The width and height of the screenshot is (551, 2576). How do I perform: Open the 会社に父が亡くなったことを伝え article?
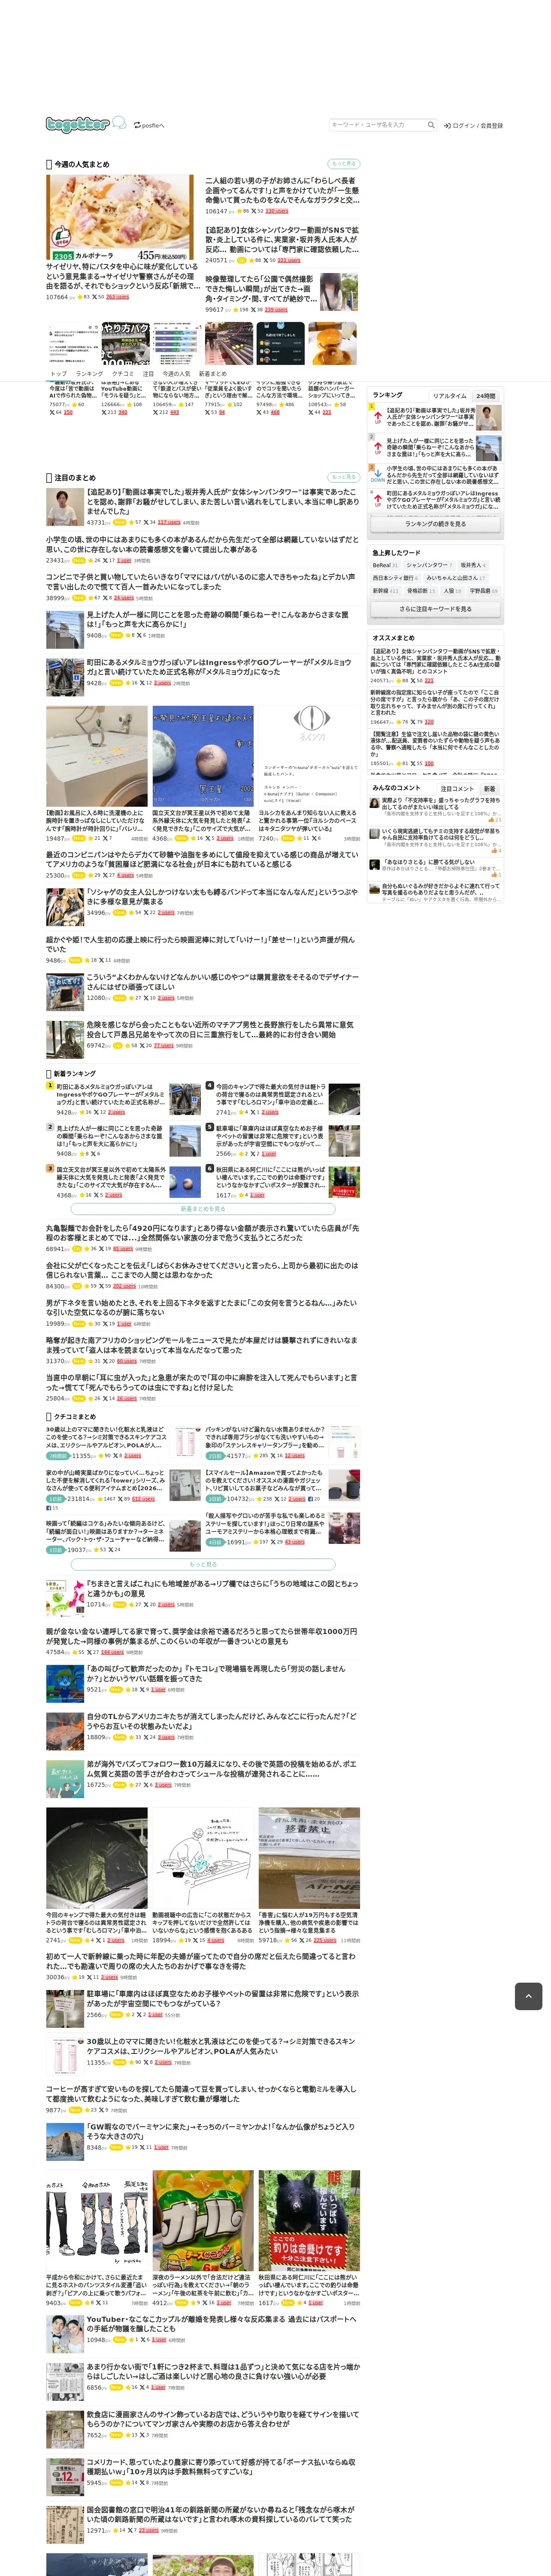202,1270
